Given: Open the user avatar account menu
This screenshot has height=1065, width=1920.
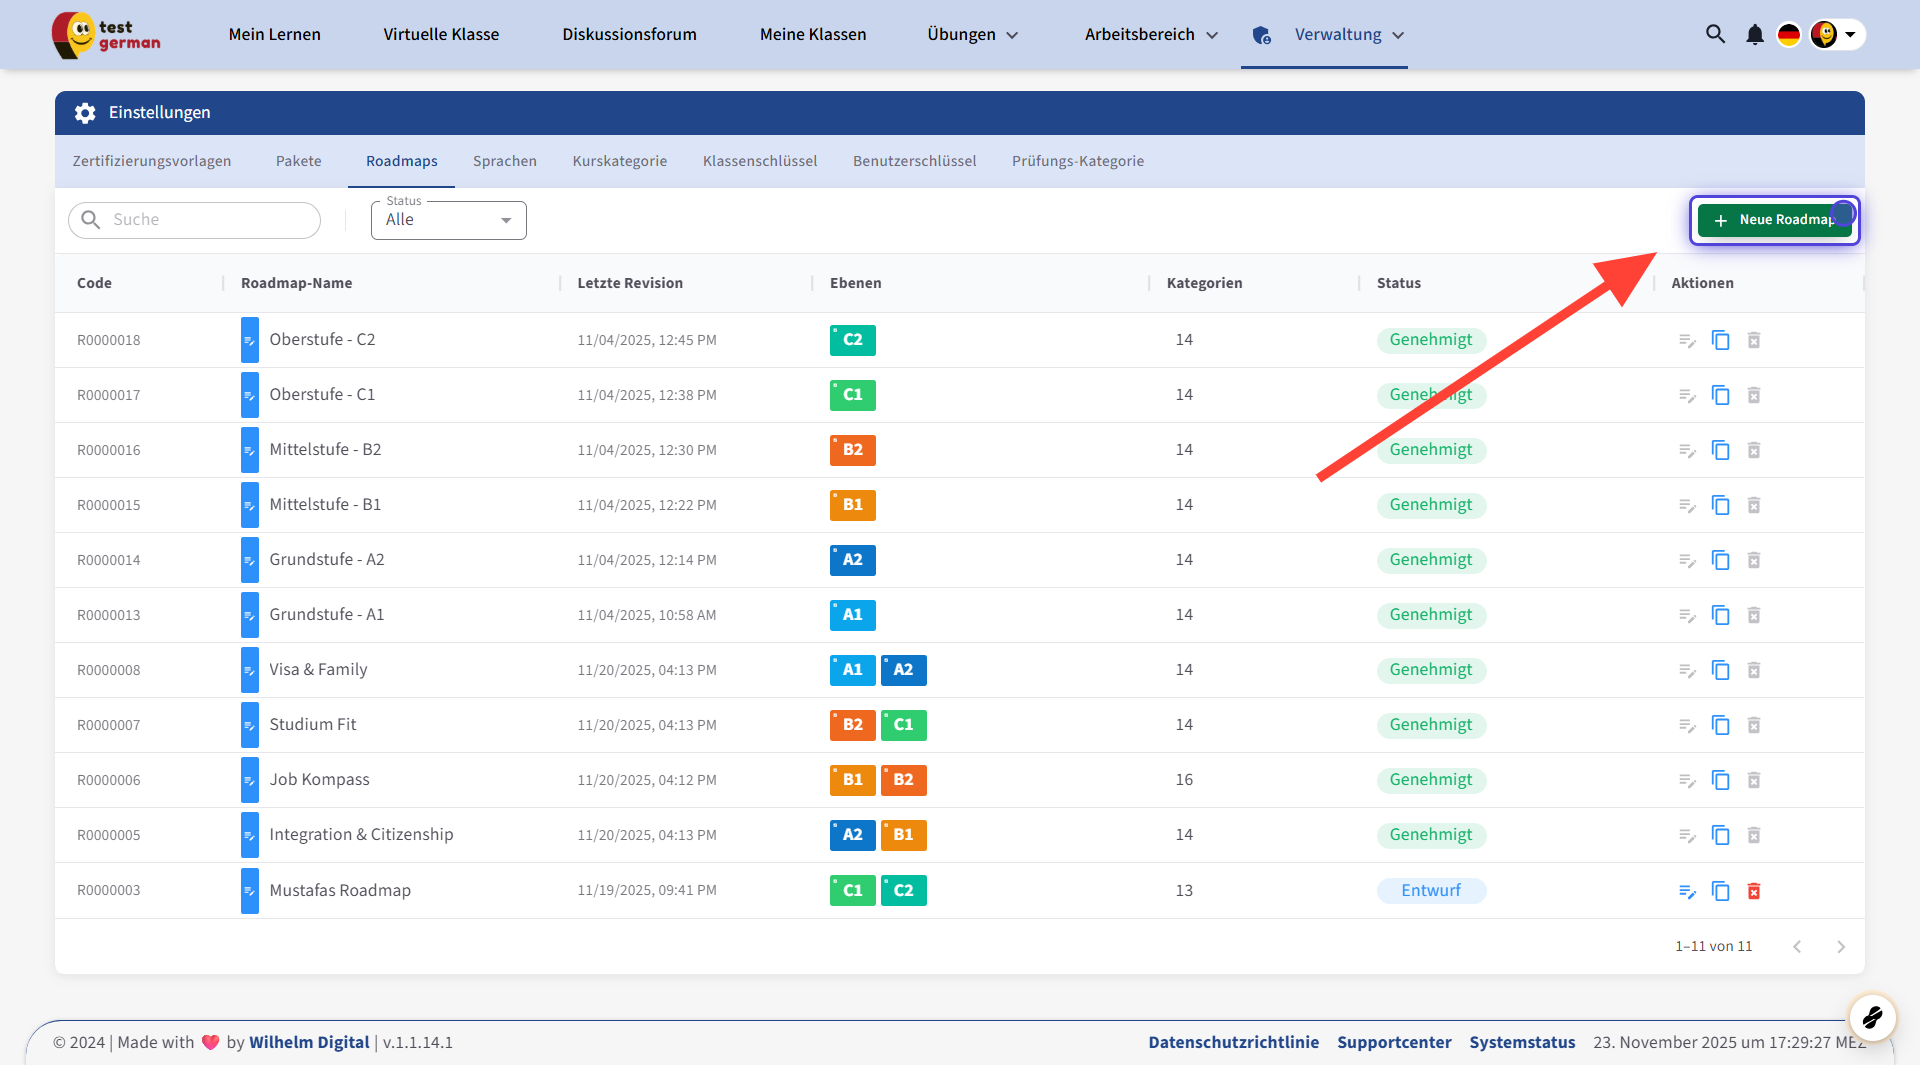Looking at the screenshot, I should [x=1836, y=34].
